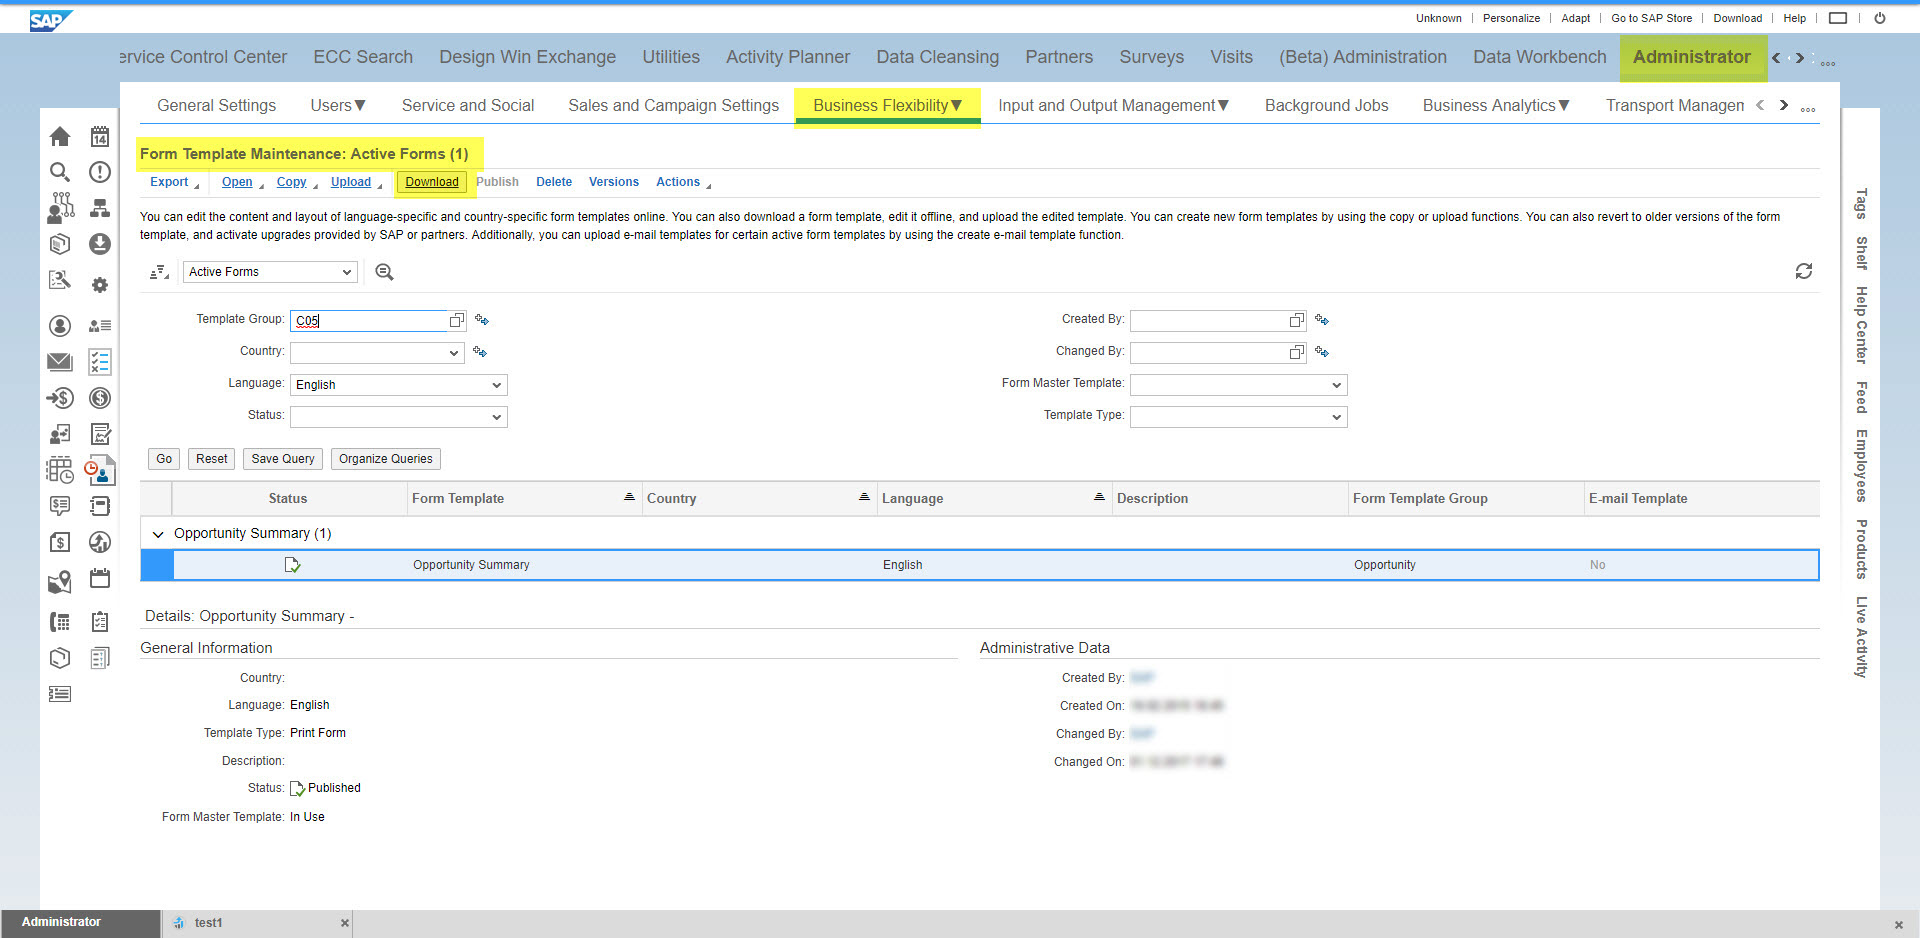Select the test1 tab at the bottom
Image resolution: width=1920 pixels, height=938 pixels.
208,923
